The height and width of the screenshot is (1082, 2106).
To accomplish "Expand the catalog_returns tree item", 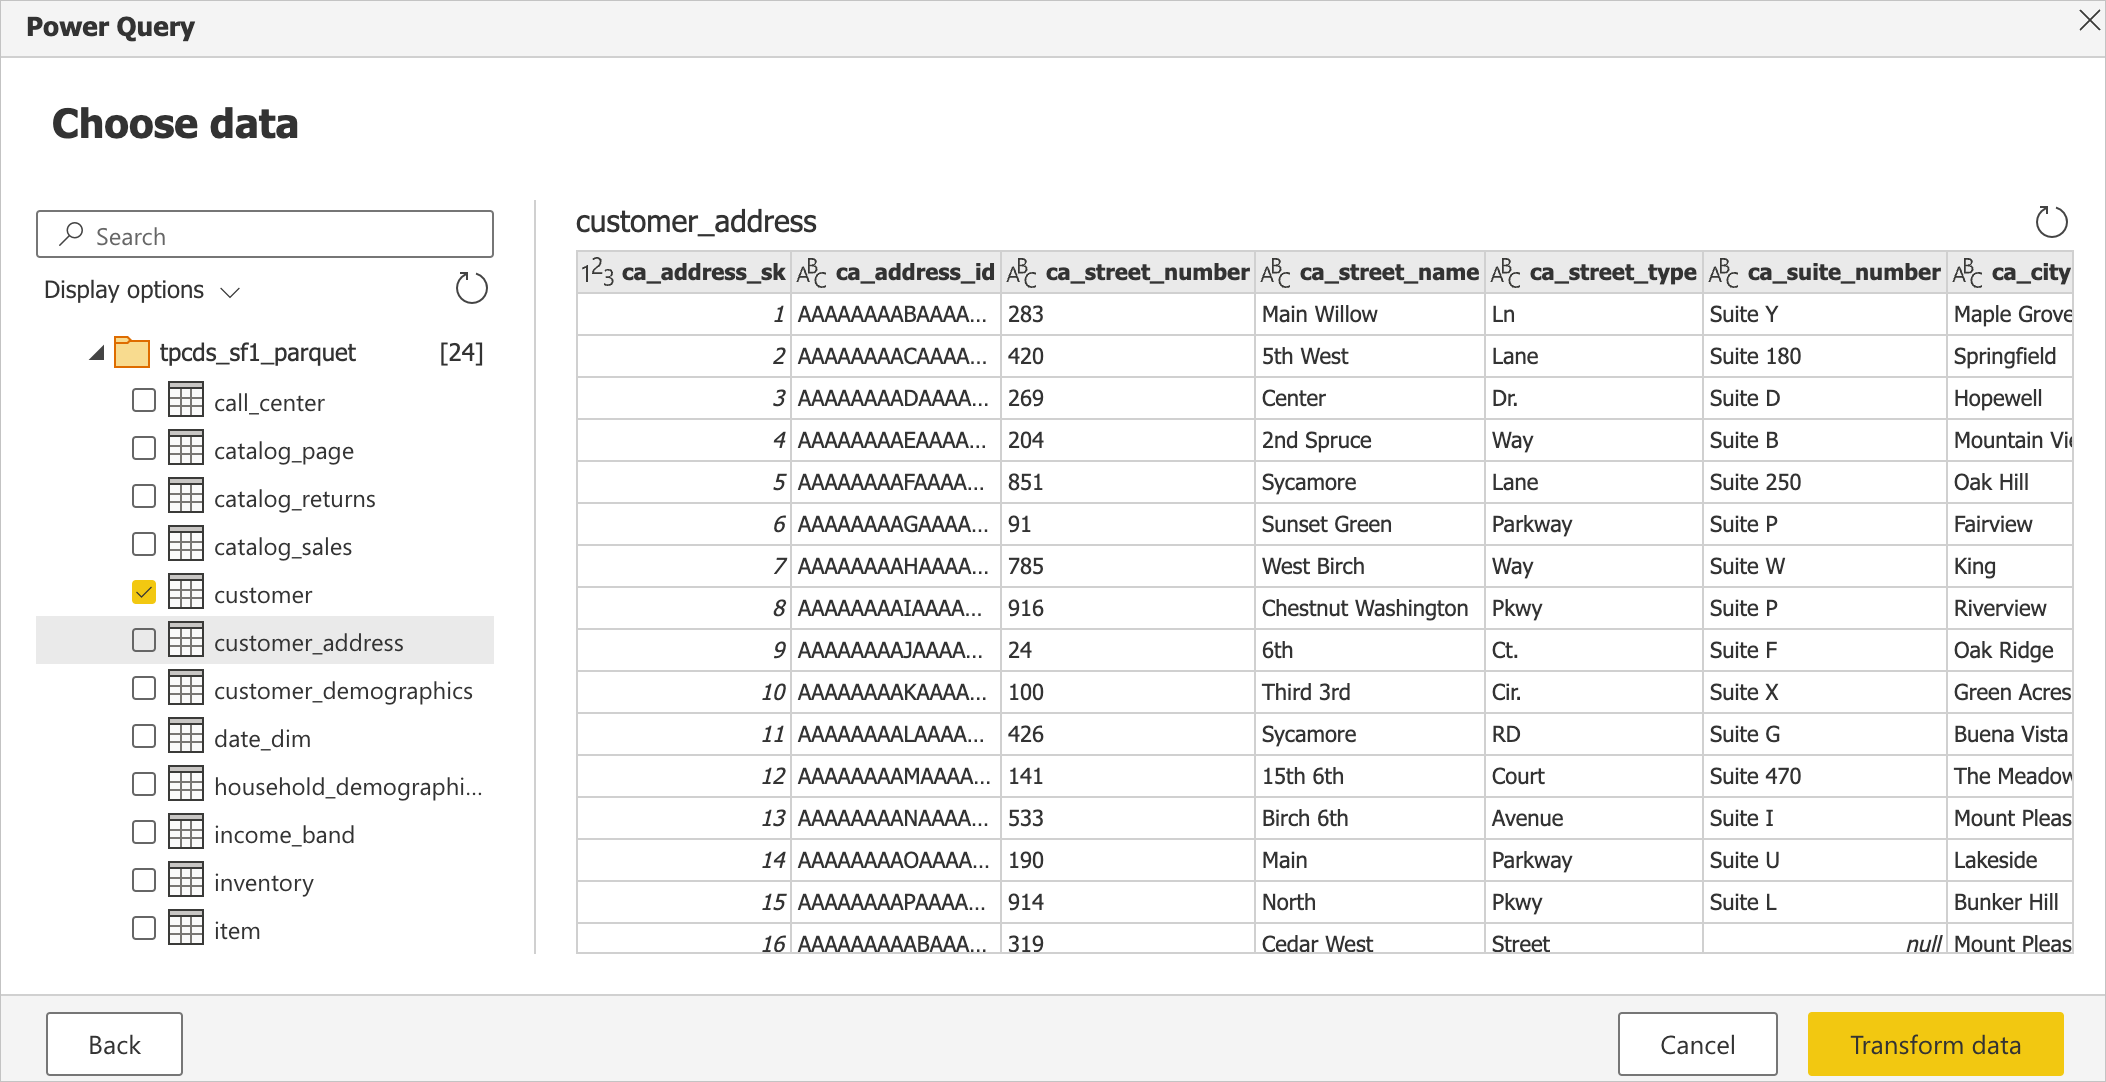I will click(x=294, y=497).
